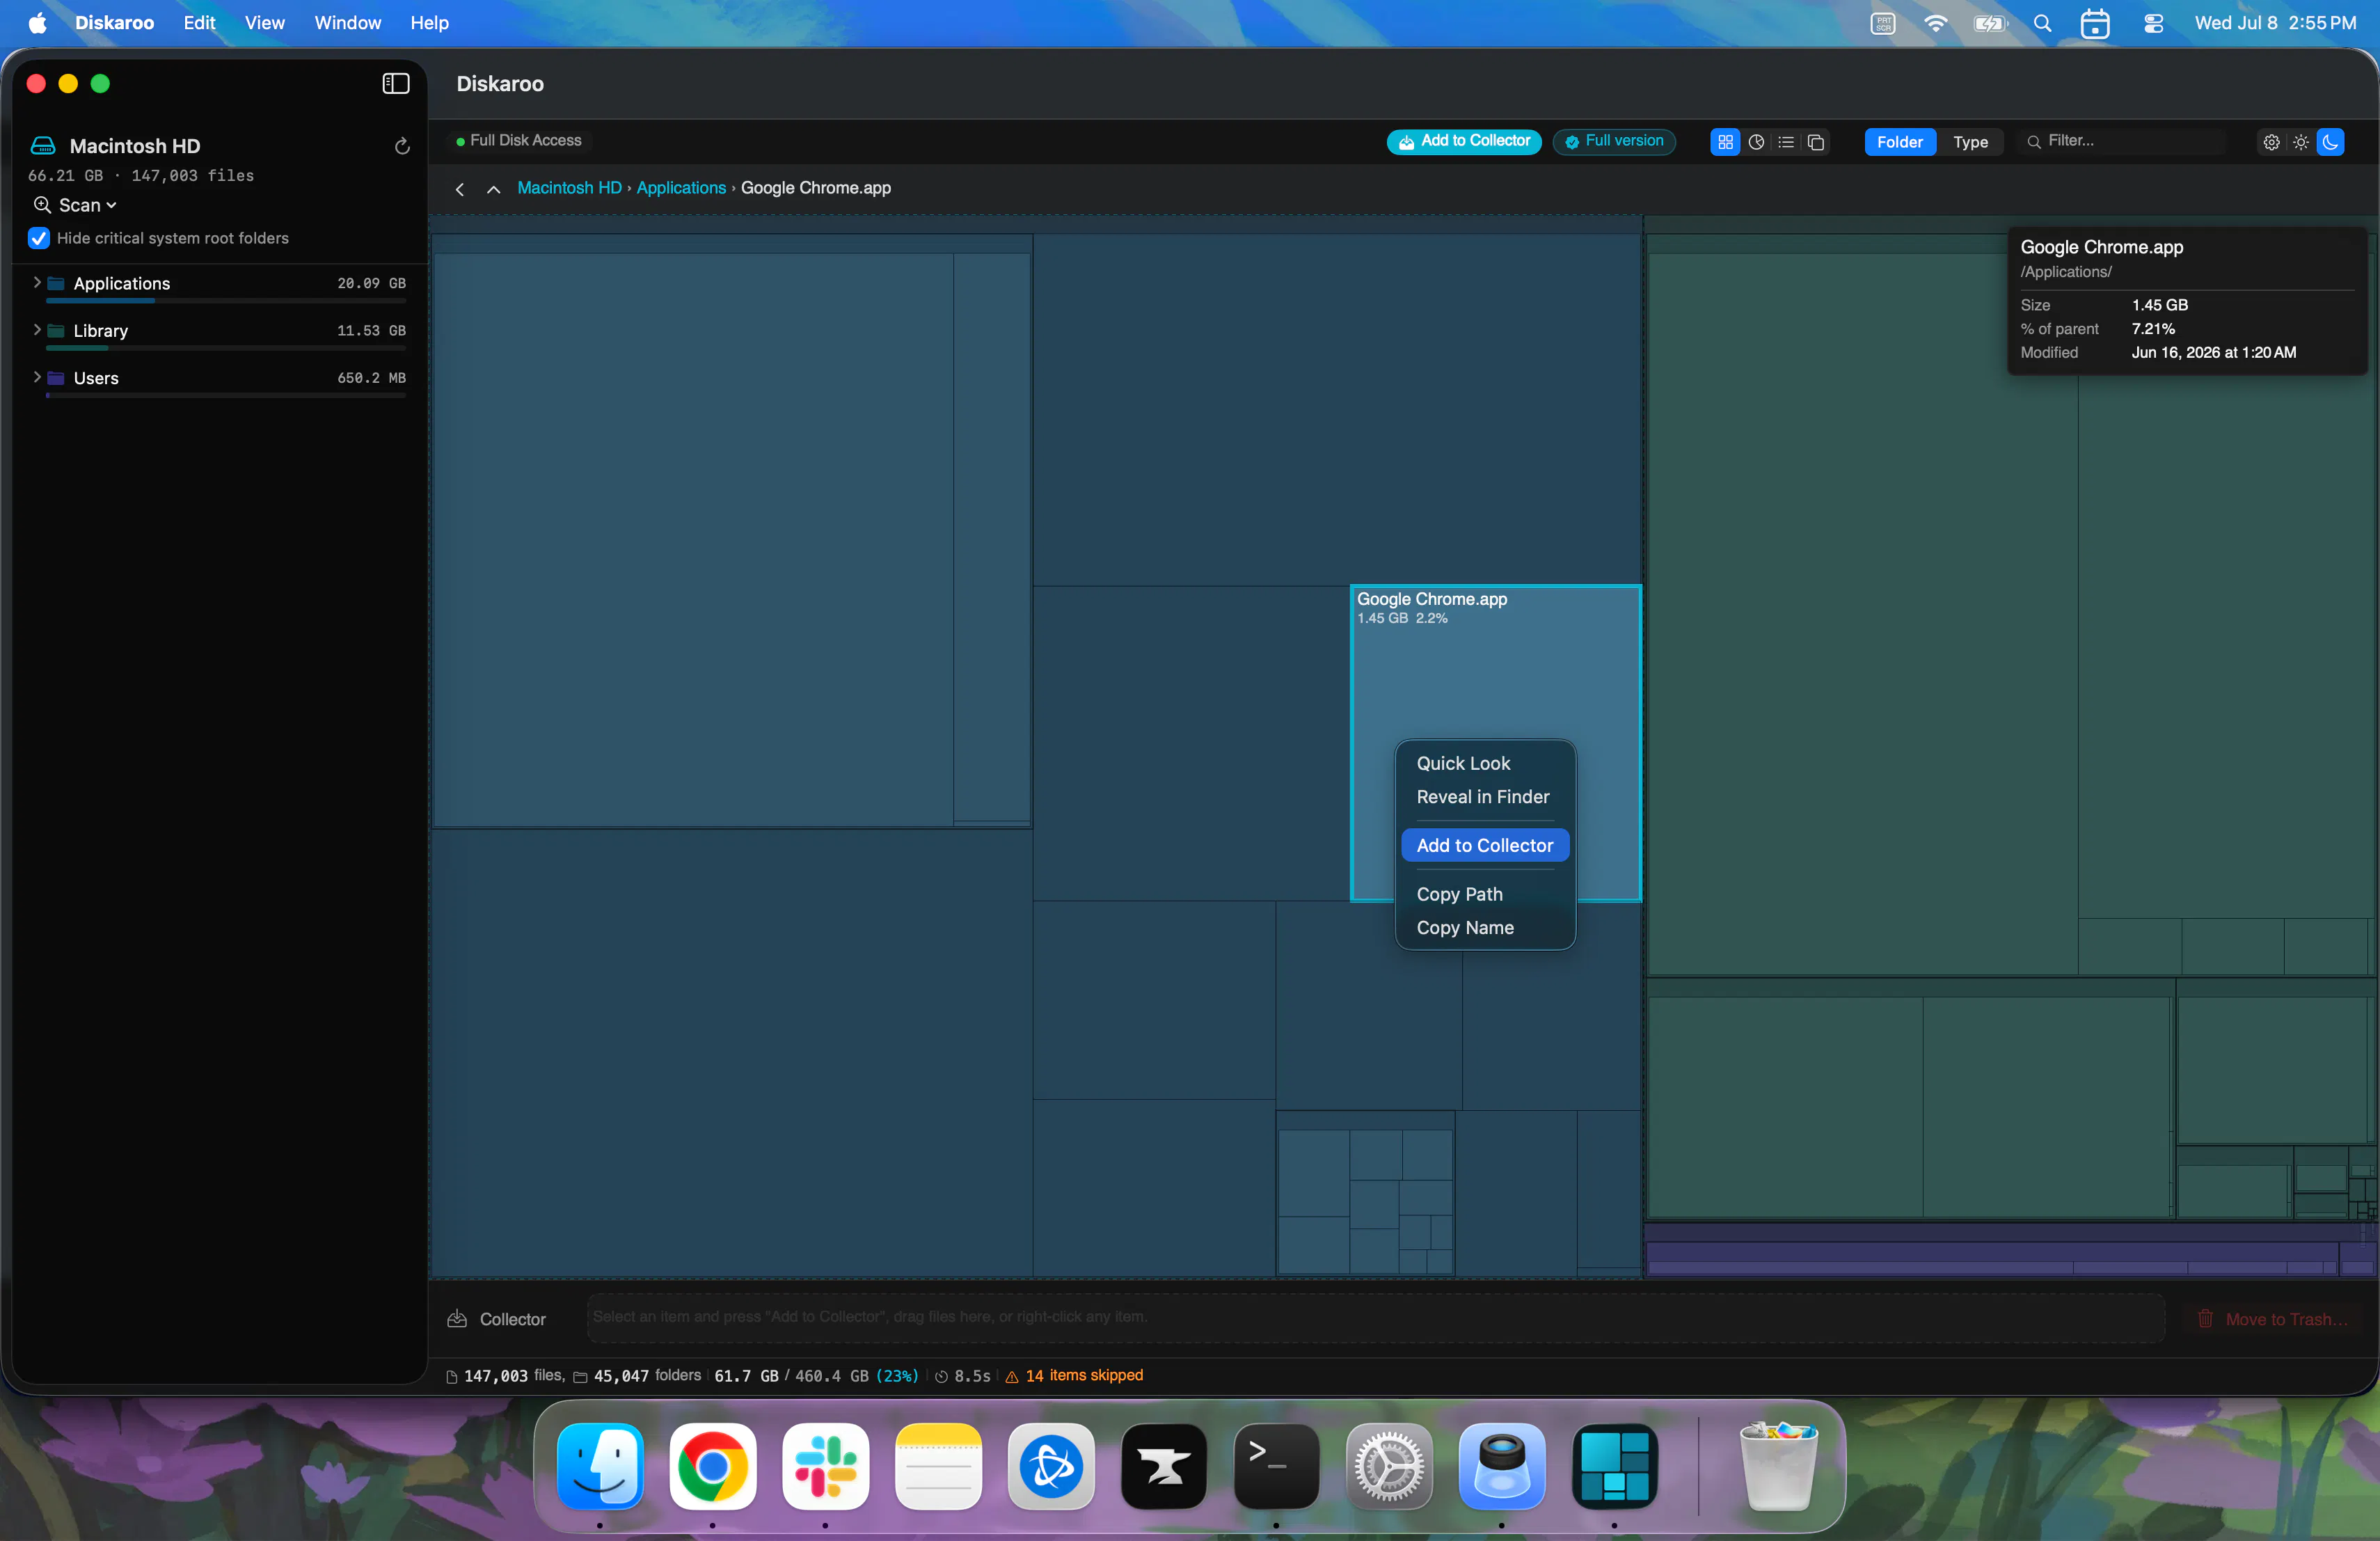Switch to list view
This screenshot has width=2380, height=1541.
point(1786,142)
